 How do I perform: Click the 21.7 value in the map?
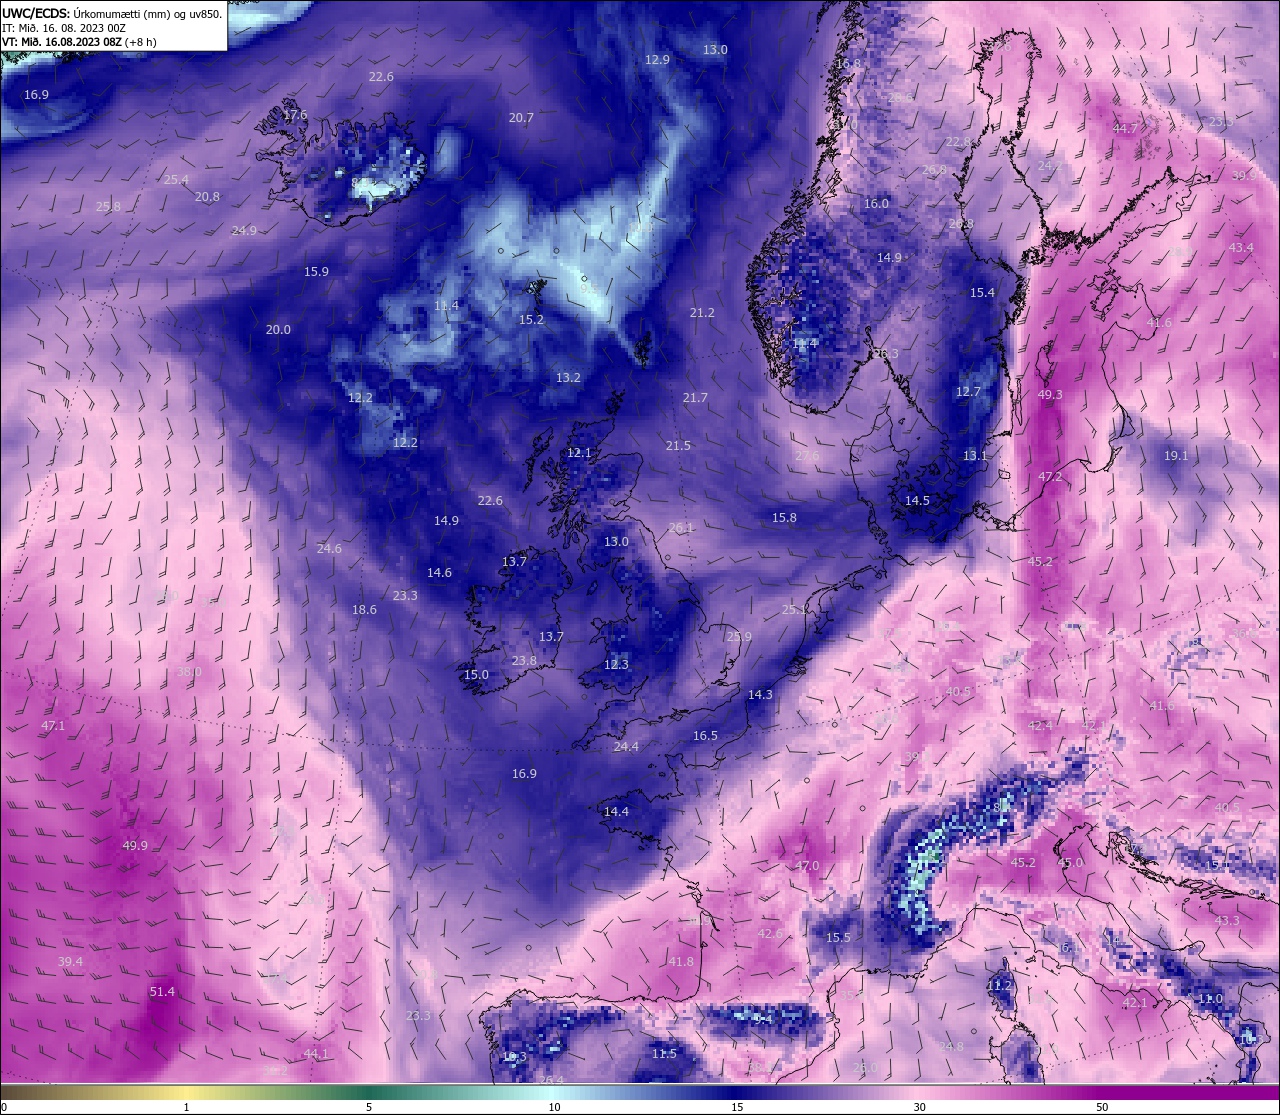(x=695, y=398)
